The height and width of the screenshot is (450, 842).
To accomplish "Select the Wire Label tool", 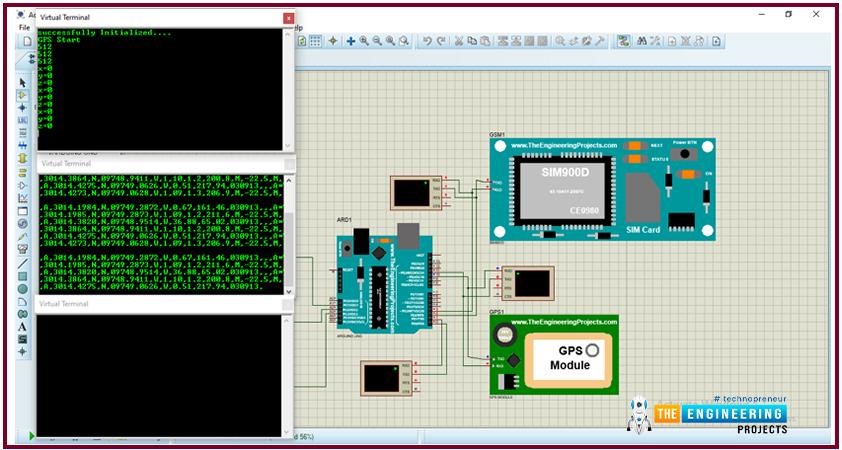I will (x=23, y=120).
